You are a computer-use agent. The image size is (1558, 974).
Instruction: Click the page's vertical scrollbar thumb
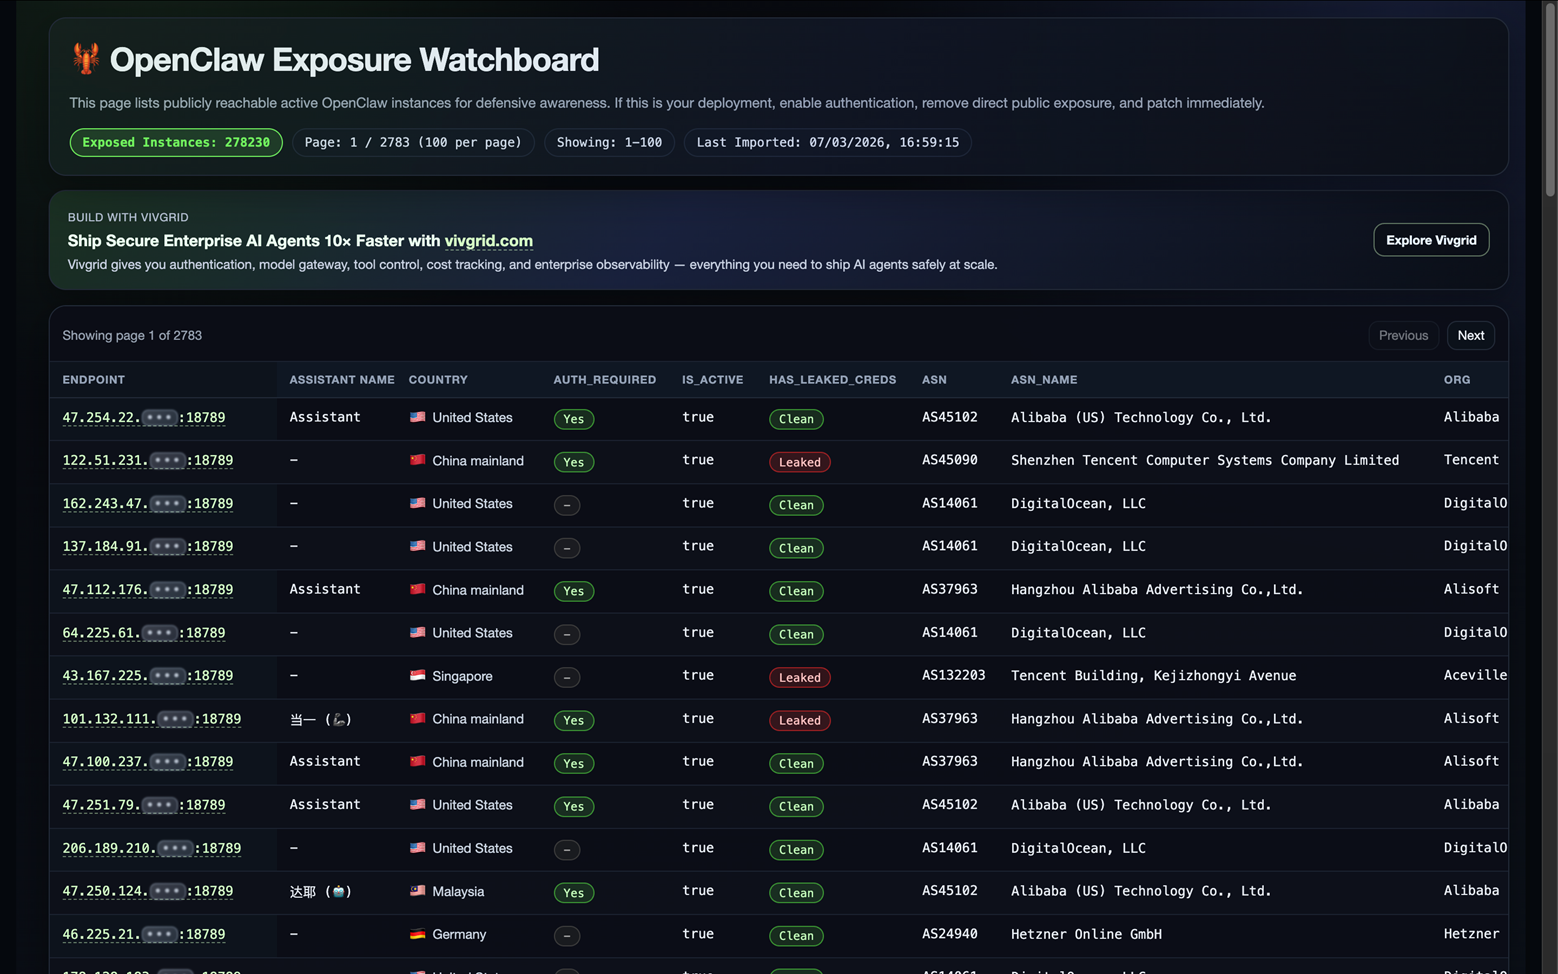click(x=1550, y=102)
